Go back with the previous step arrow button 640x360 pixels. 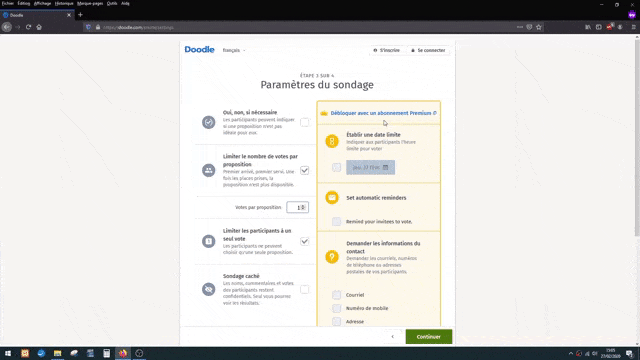(x=393, y=337)
